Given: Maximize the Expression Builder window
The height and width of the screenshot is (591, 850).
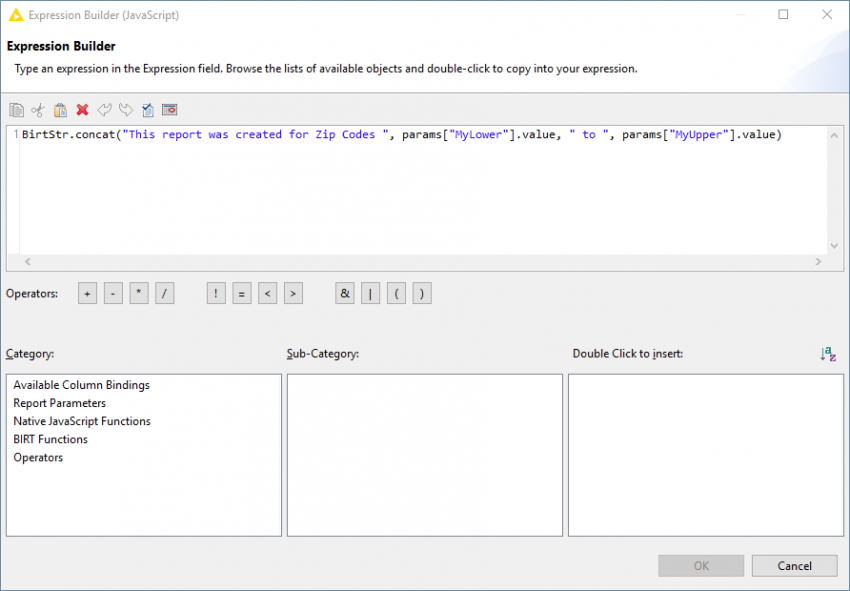Looking at the screenshot, I should coord(783,15).
